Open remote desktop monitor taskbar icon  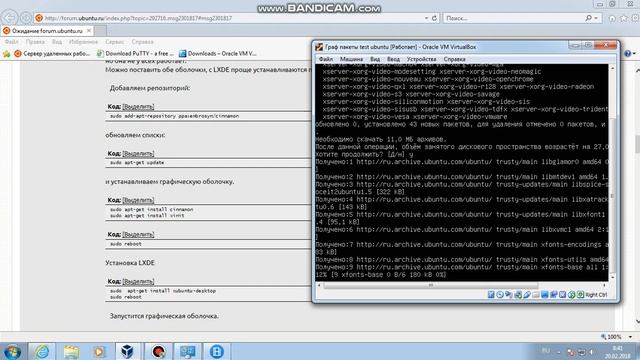(187, 351)
